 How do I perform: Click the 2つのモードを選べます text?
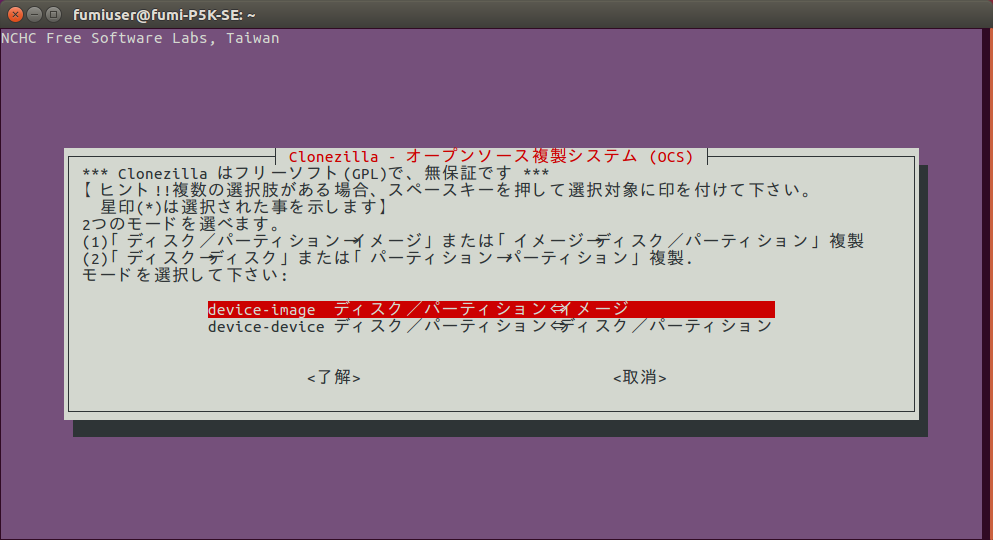coord(181,224)
